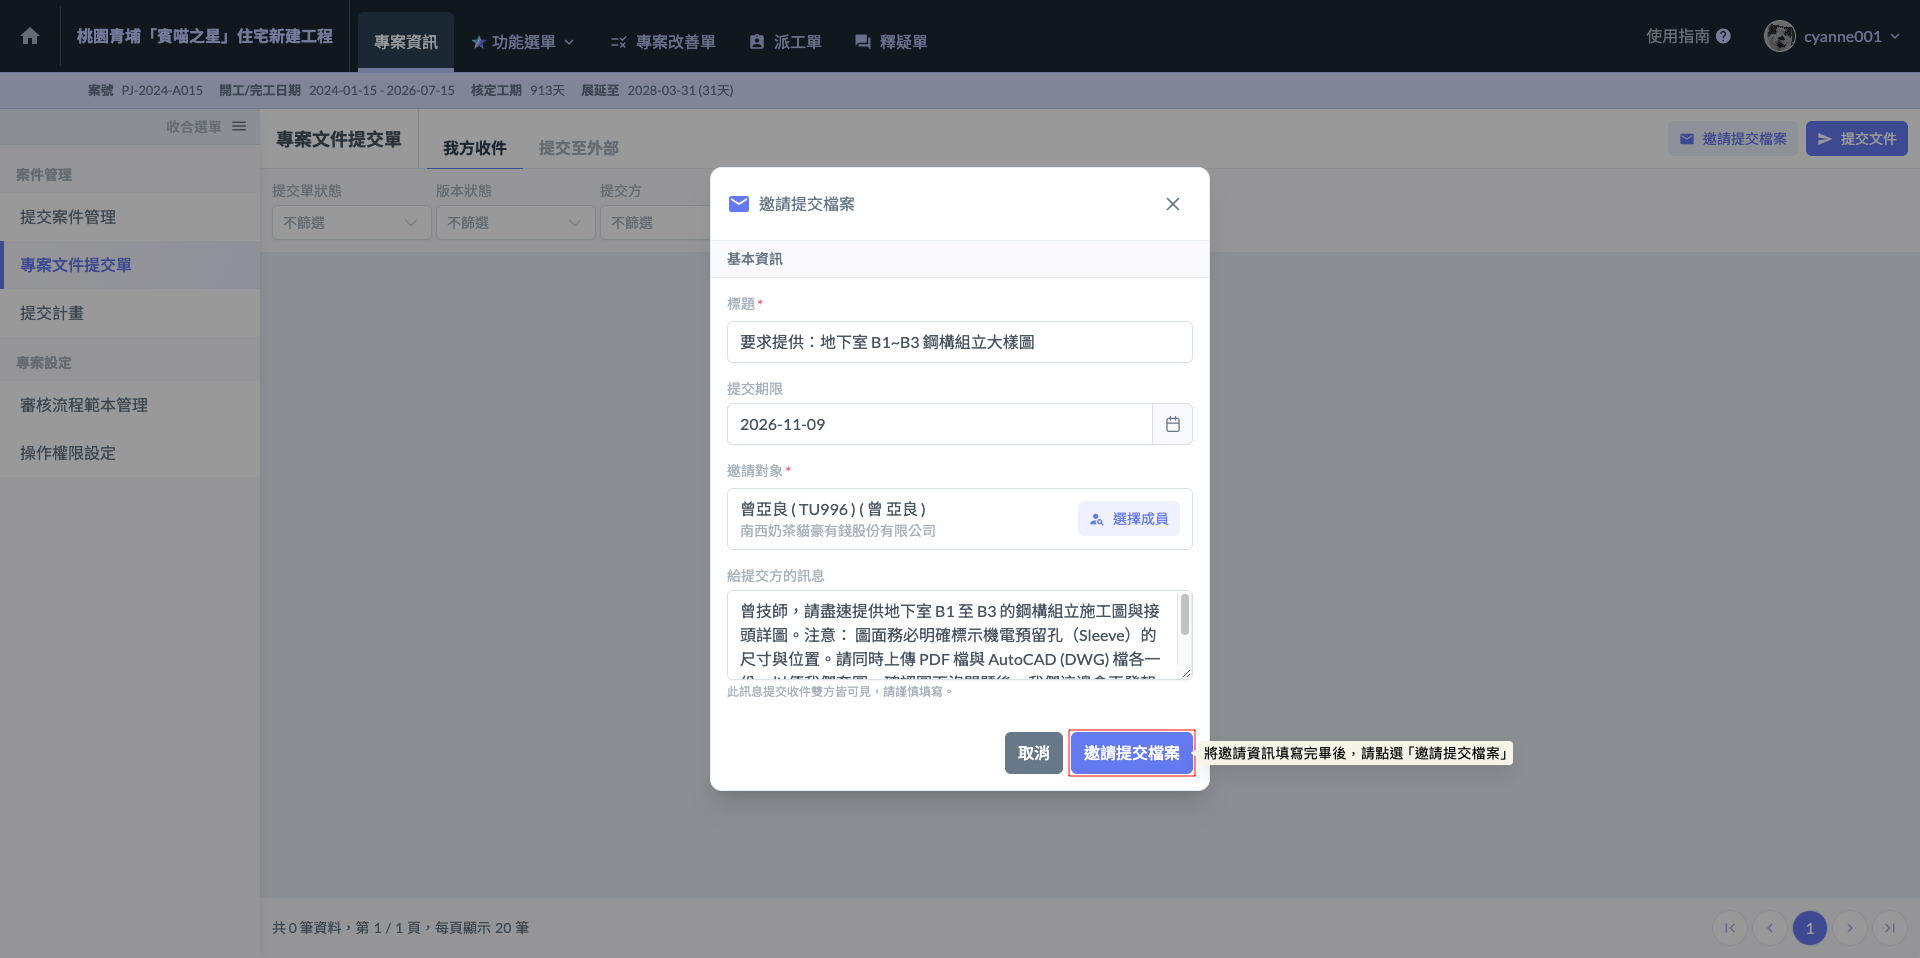Close the 邀請提交檔案 dialog with the X
This screenshot has width=1920, height=958.
coord(1173,204)
